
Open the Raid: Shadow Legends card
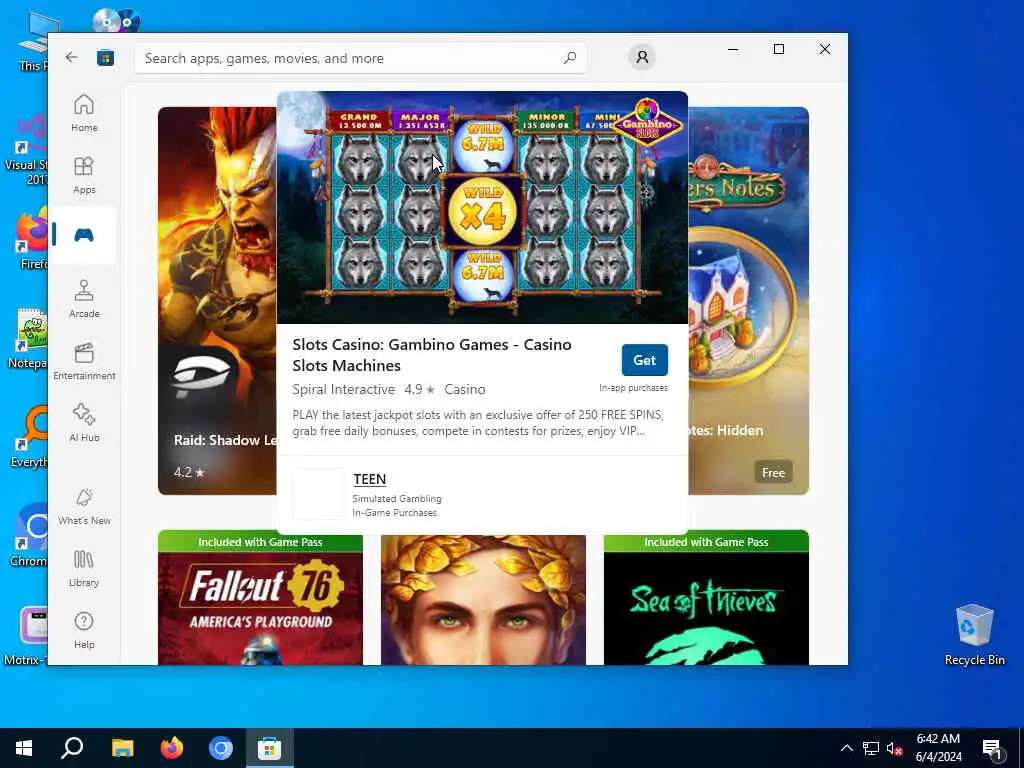(x=217, y=300)
